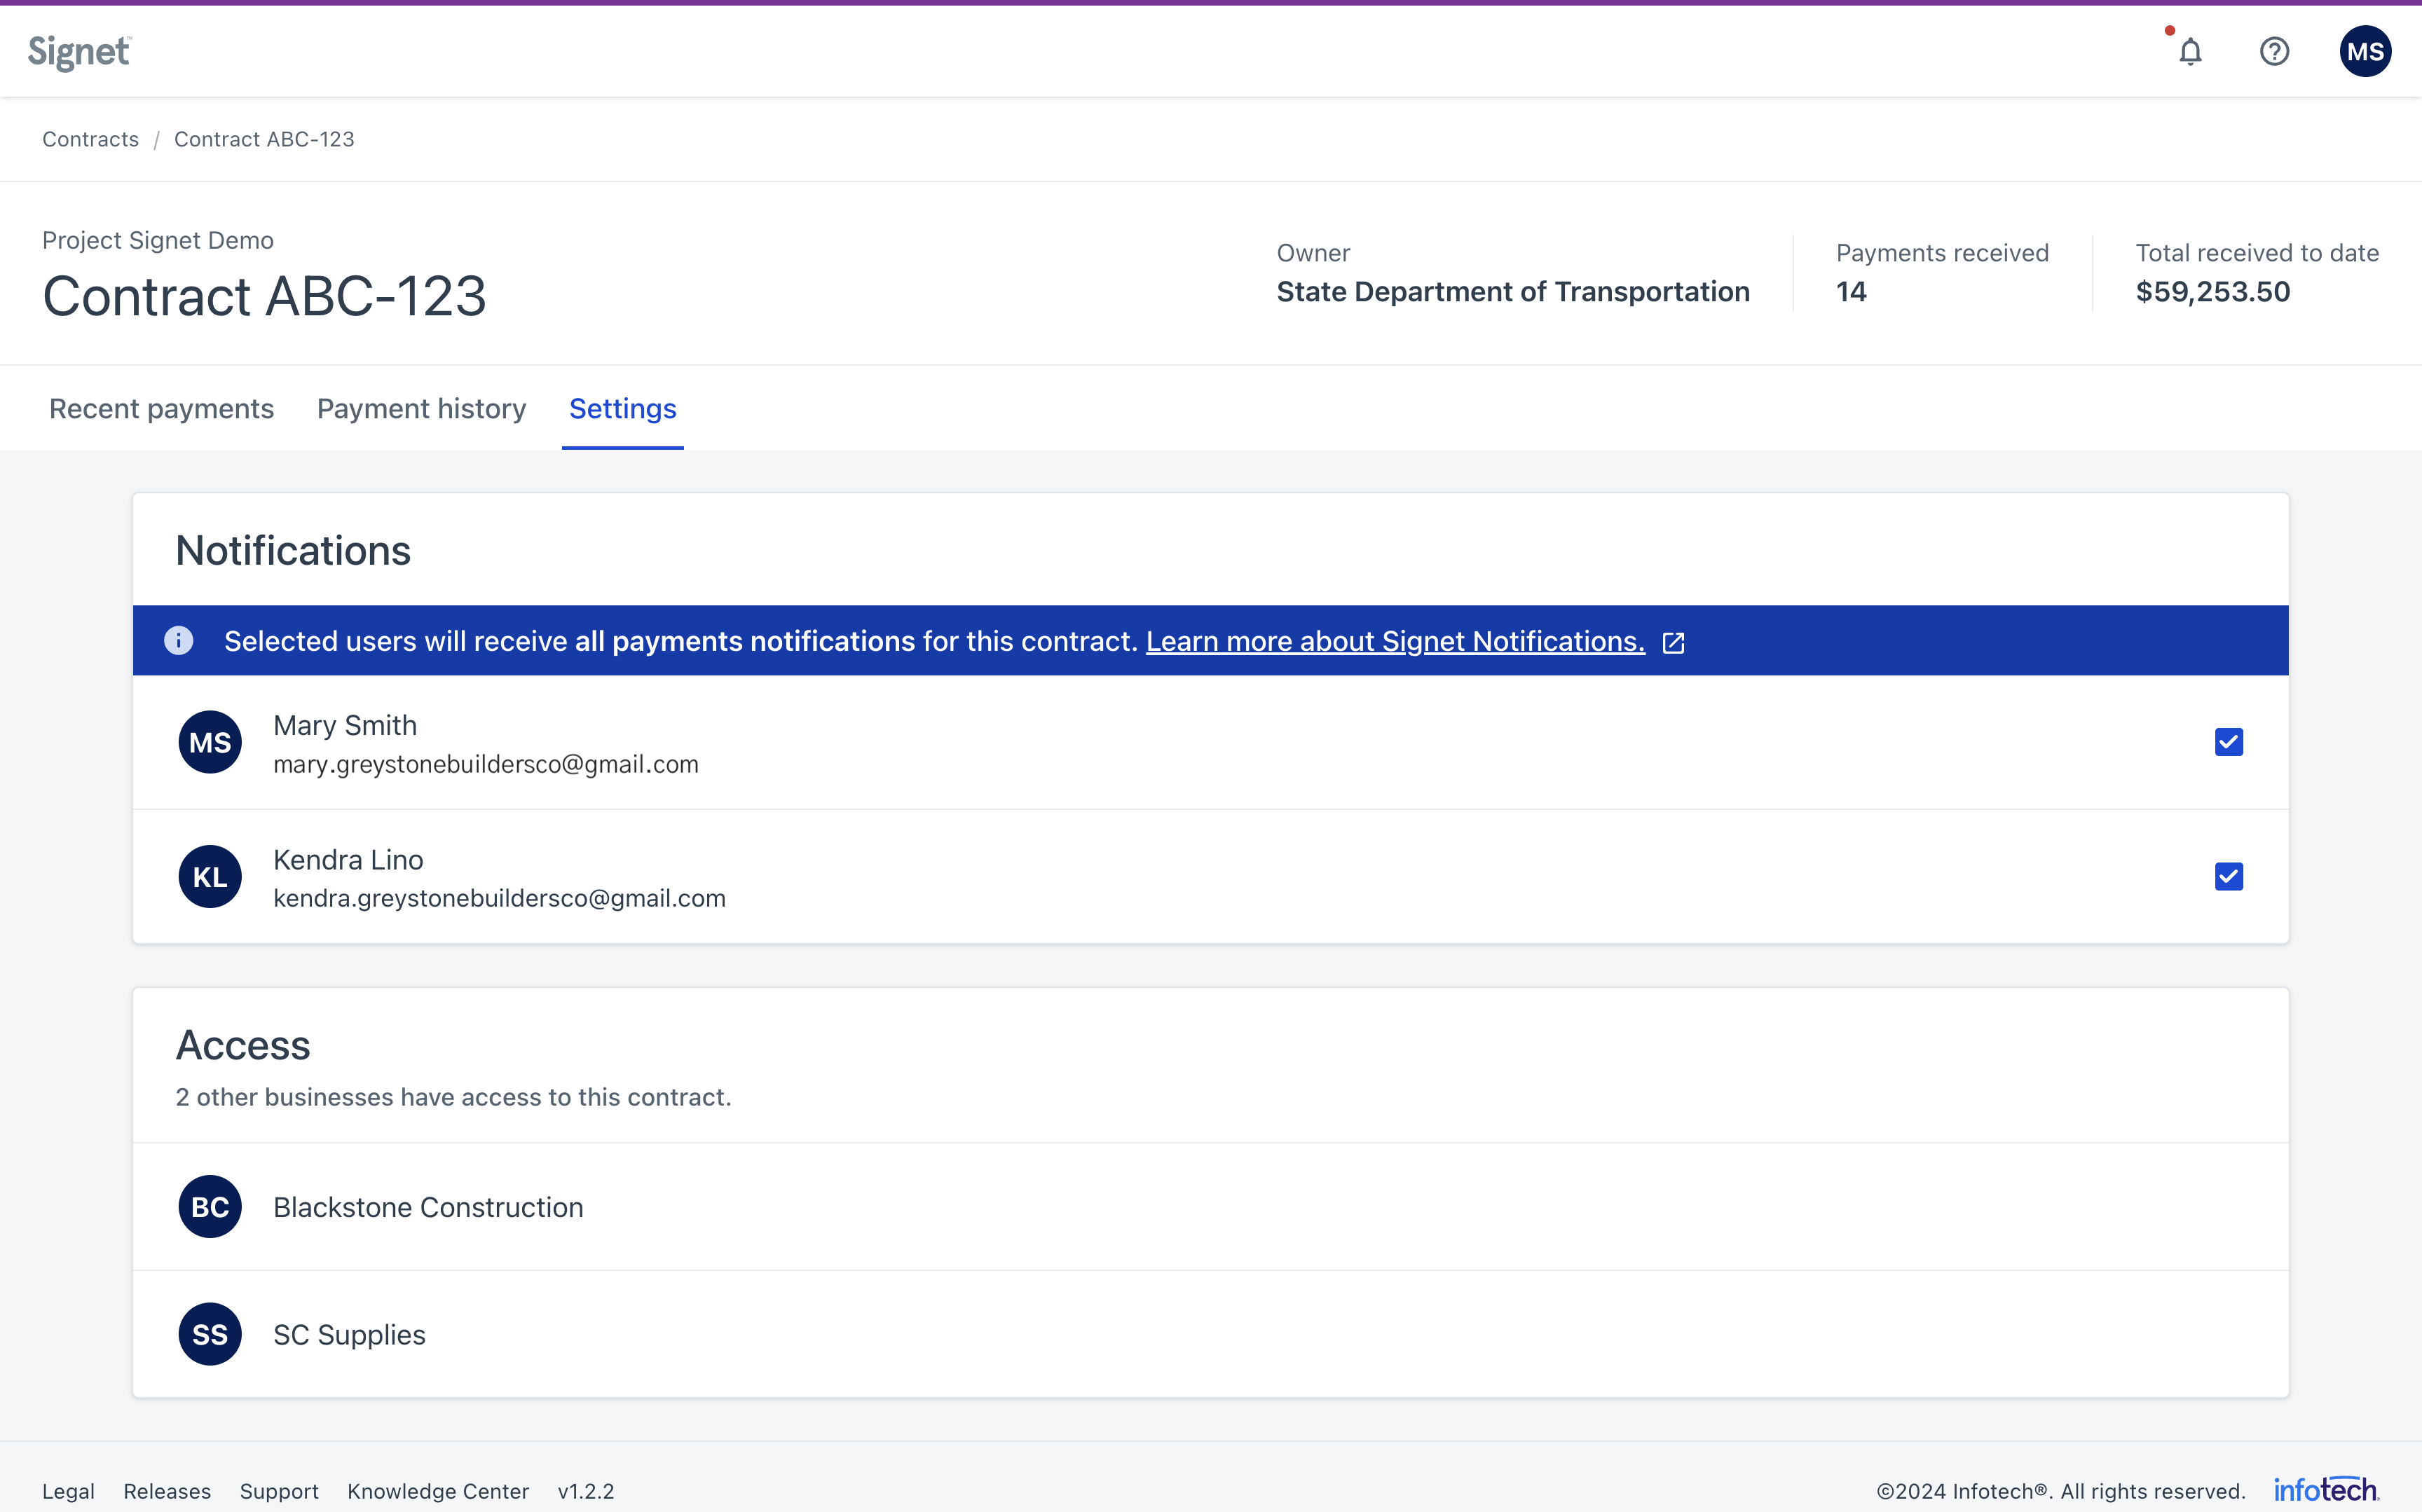
Task: Click the Blackstone Construction name
Action: click(x=428, y=1207)
